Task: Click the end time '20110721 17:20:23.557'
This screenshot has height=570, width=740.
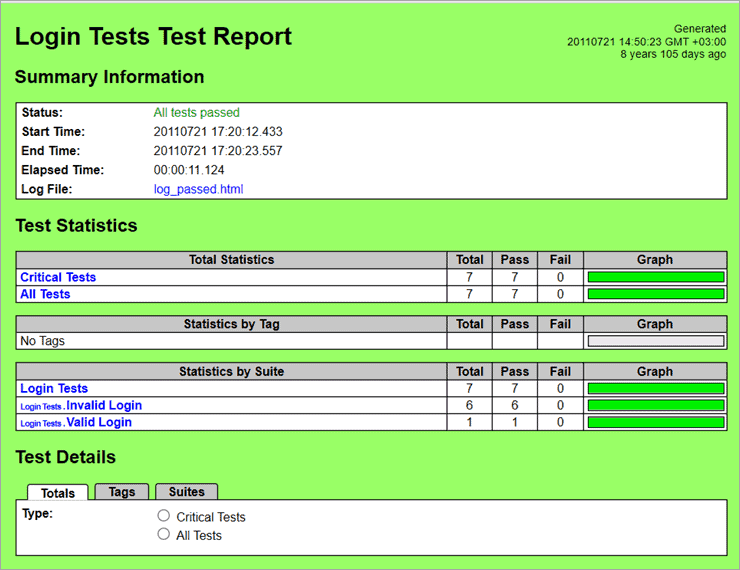Action: [x=218, y=151]
